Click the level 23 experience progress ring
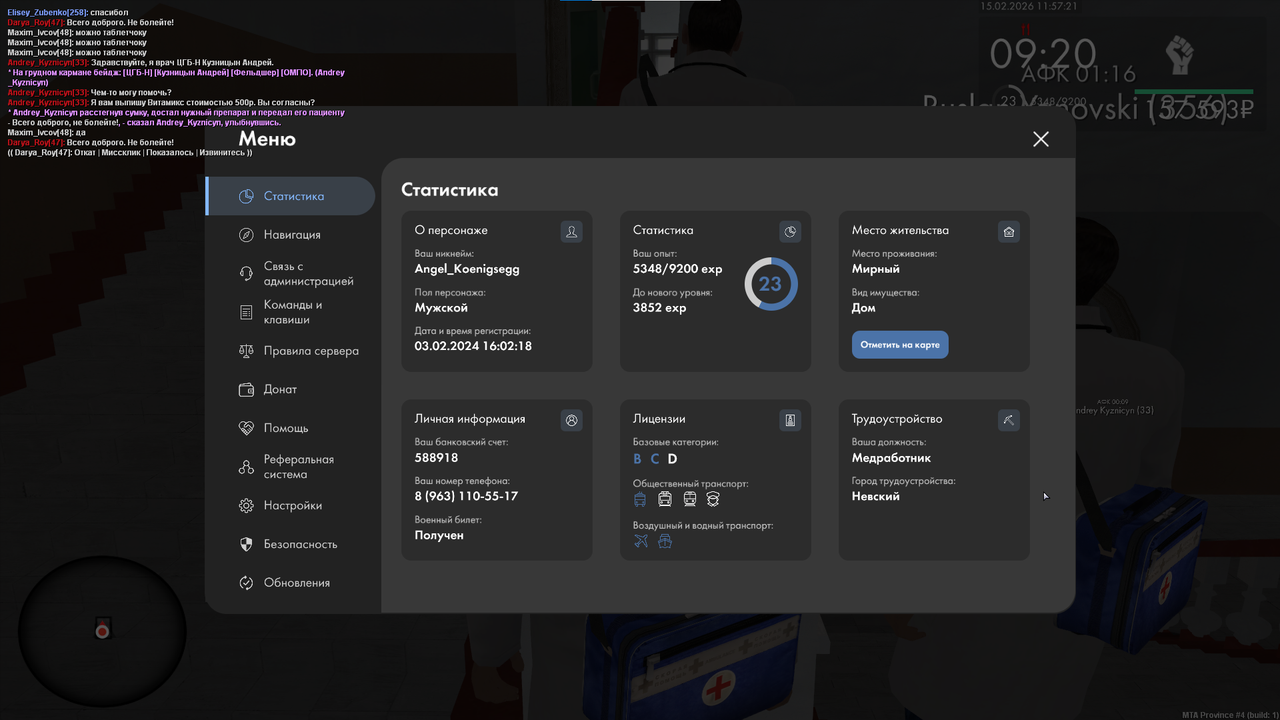1280x720 pixels. coord(770,284)
